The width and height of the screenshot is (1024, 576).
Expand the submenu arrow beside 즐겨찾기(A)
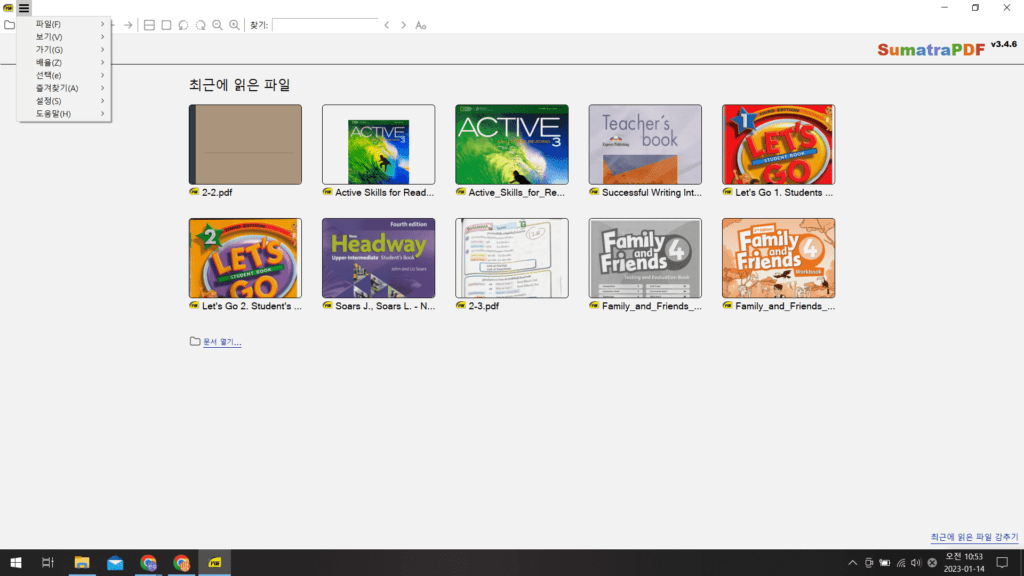click(103, 88)
